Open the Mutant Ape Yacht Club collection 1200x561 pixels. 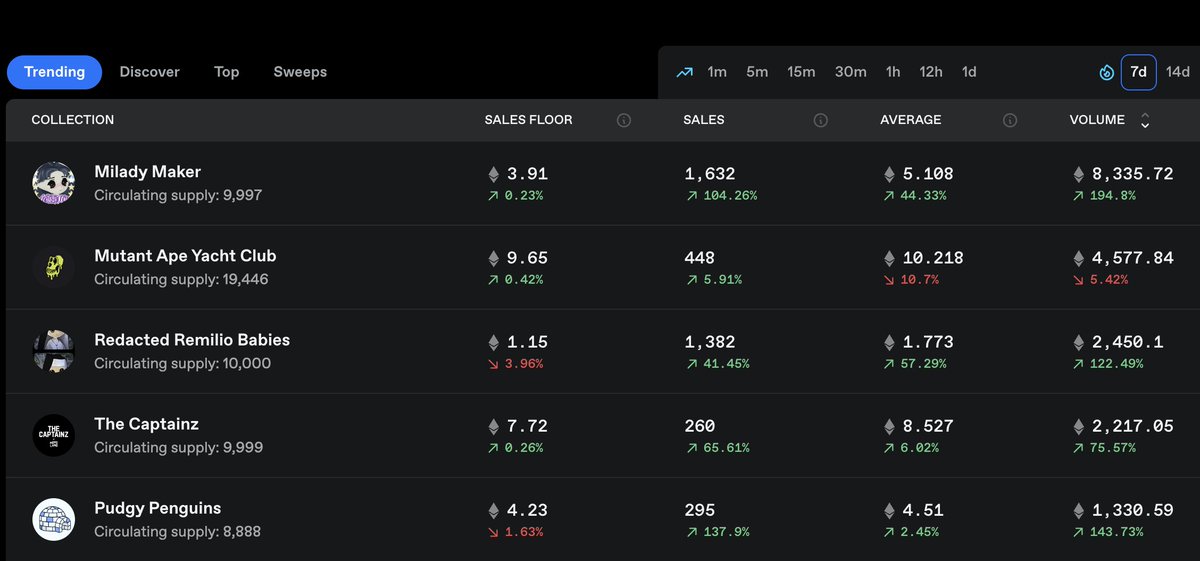click(x=185, y=256)
